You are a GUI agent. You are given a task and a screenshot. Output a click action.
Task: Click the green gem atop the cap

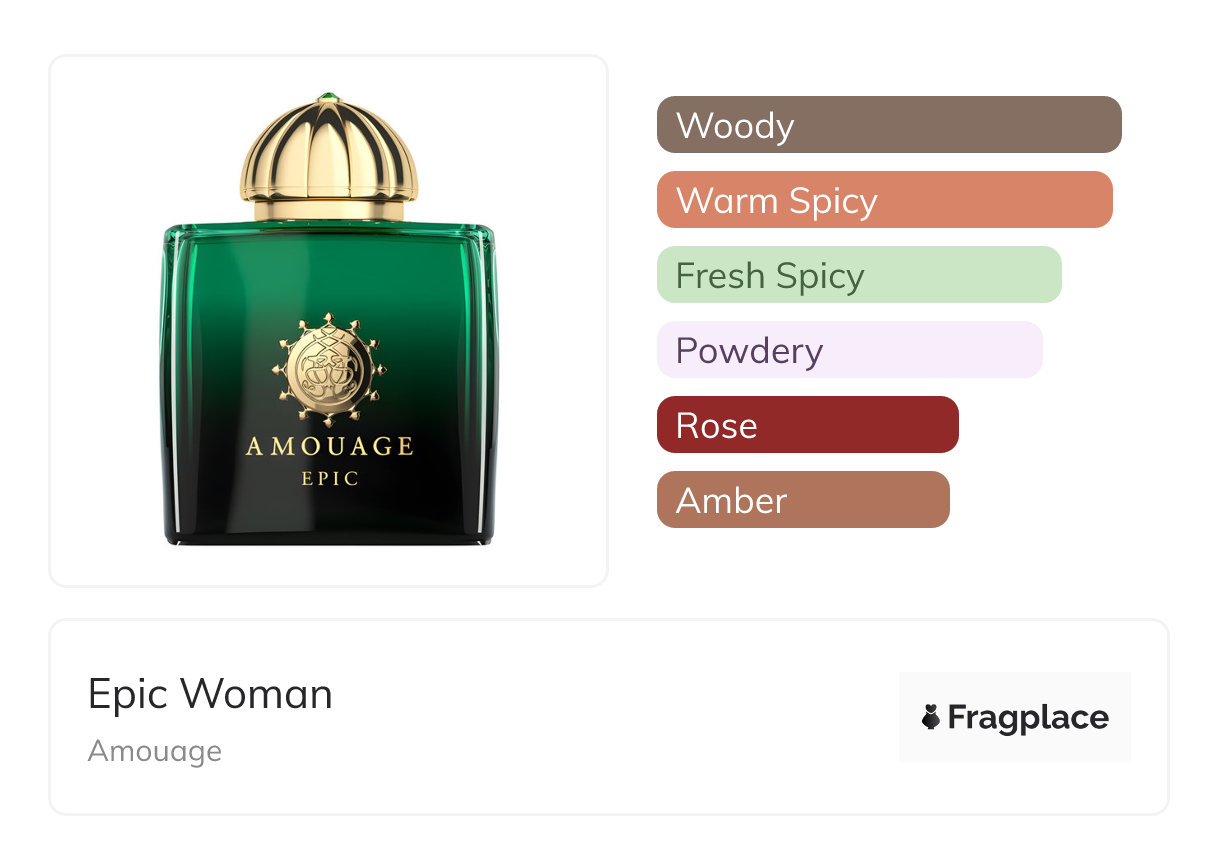pyautogui.click(x=328, y=97)
